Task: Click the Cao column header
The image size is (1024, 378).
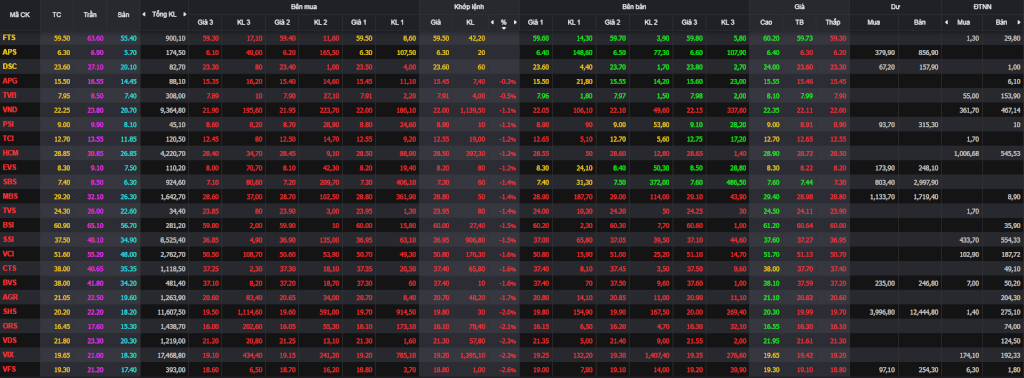Action: pos(766,22)
